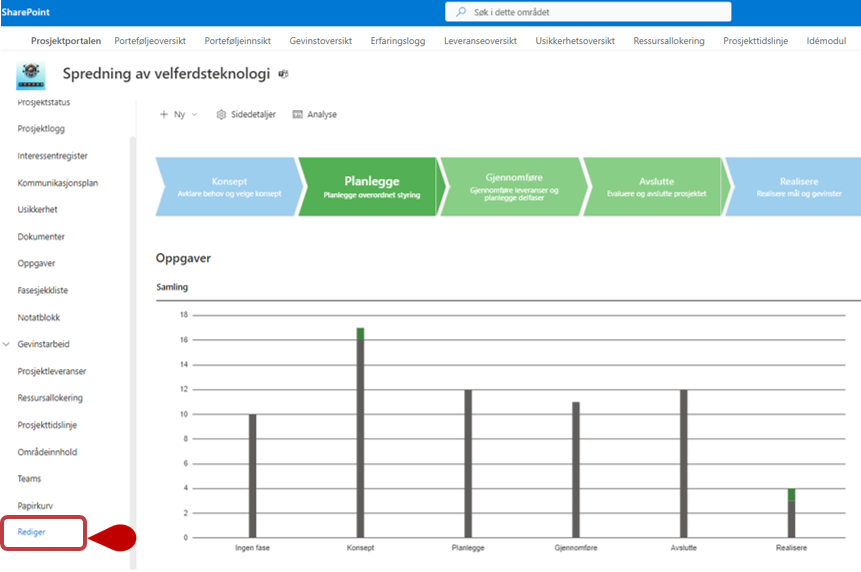861x572 pixels.
Task: Click the SharePoint label in the header
Action: point(26,12)
